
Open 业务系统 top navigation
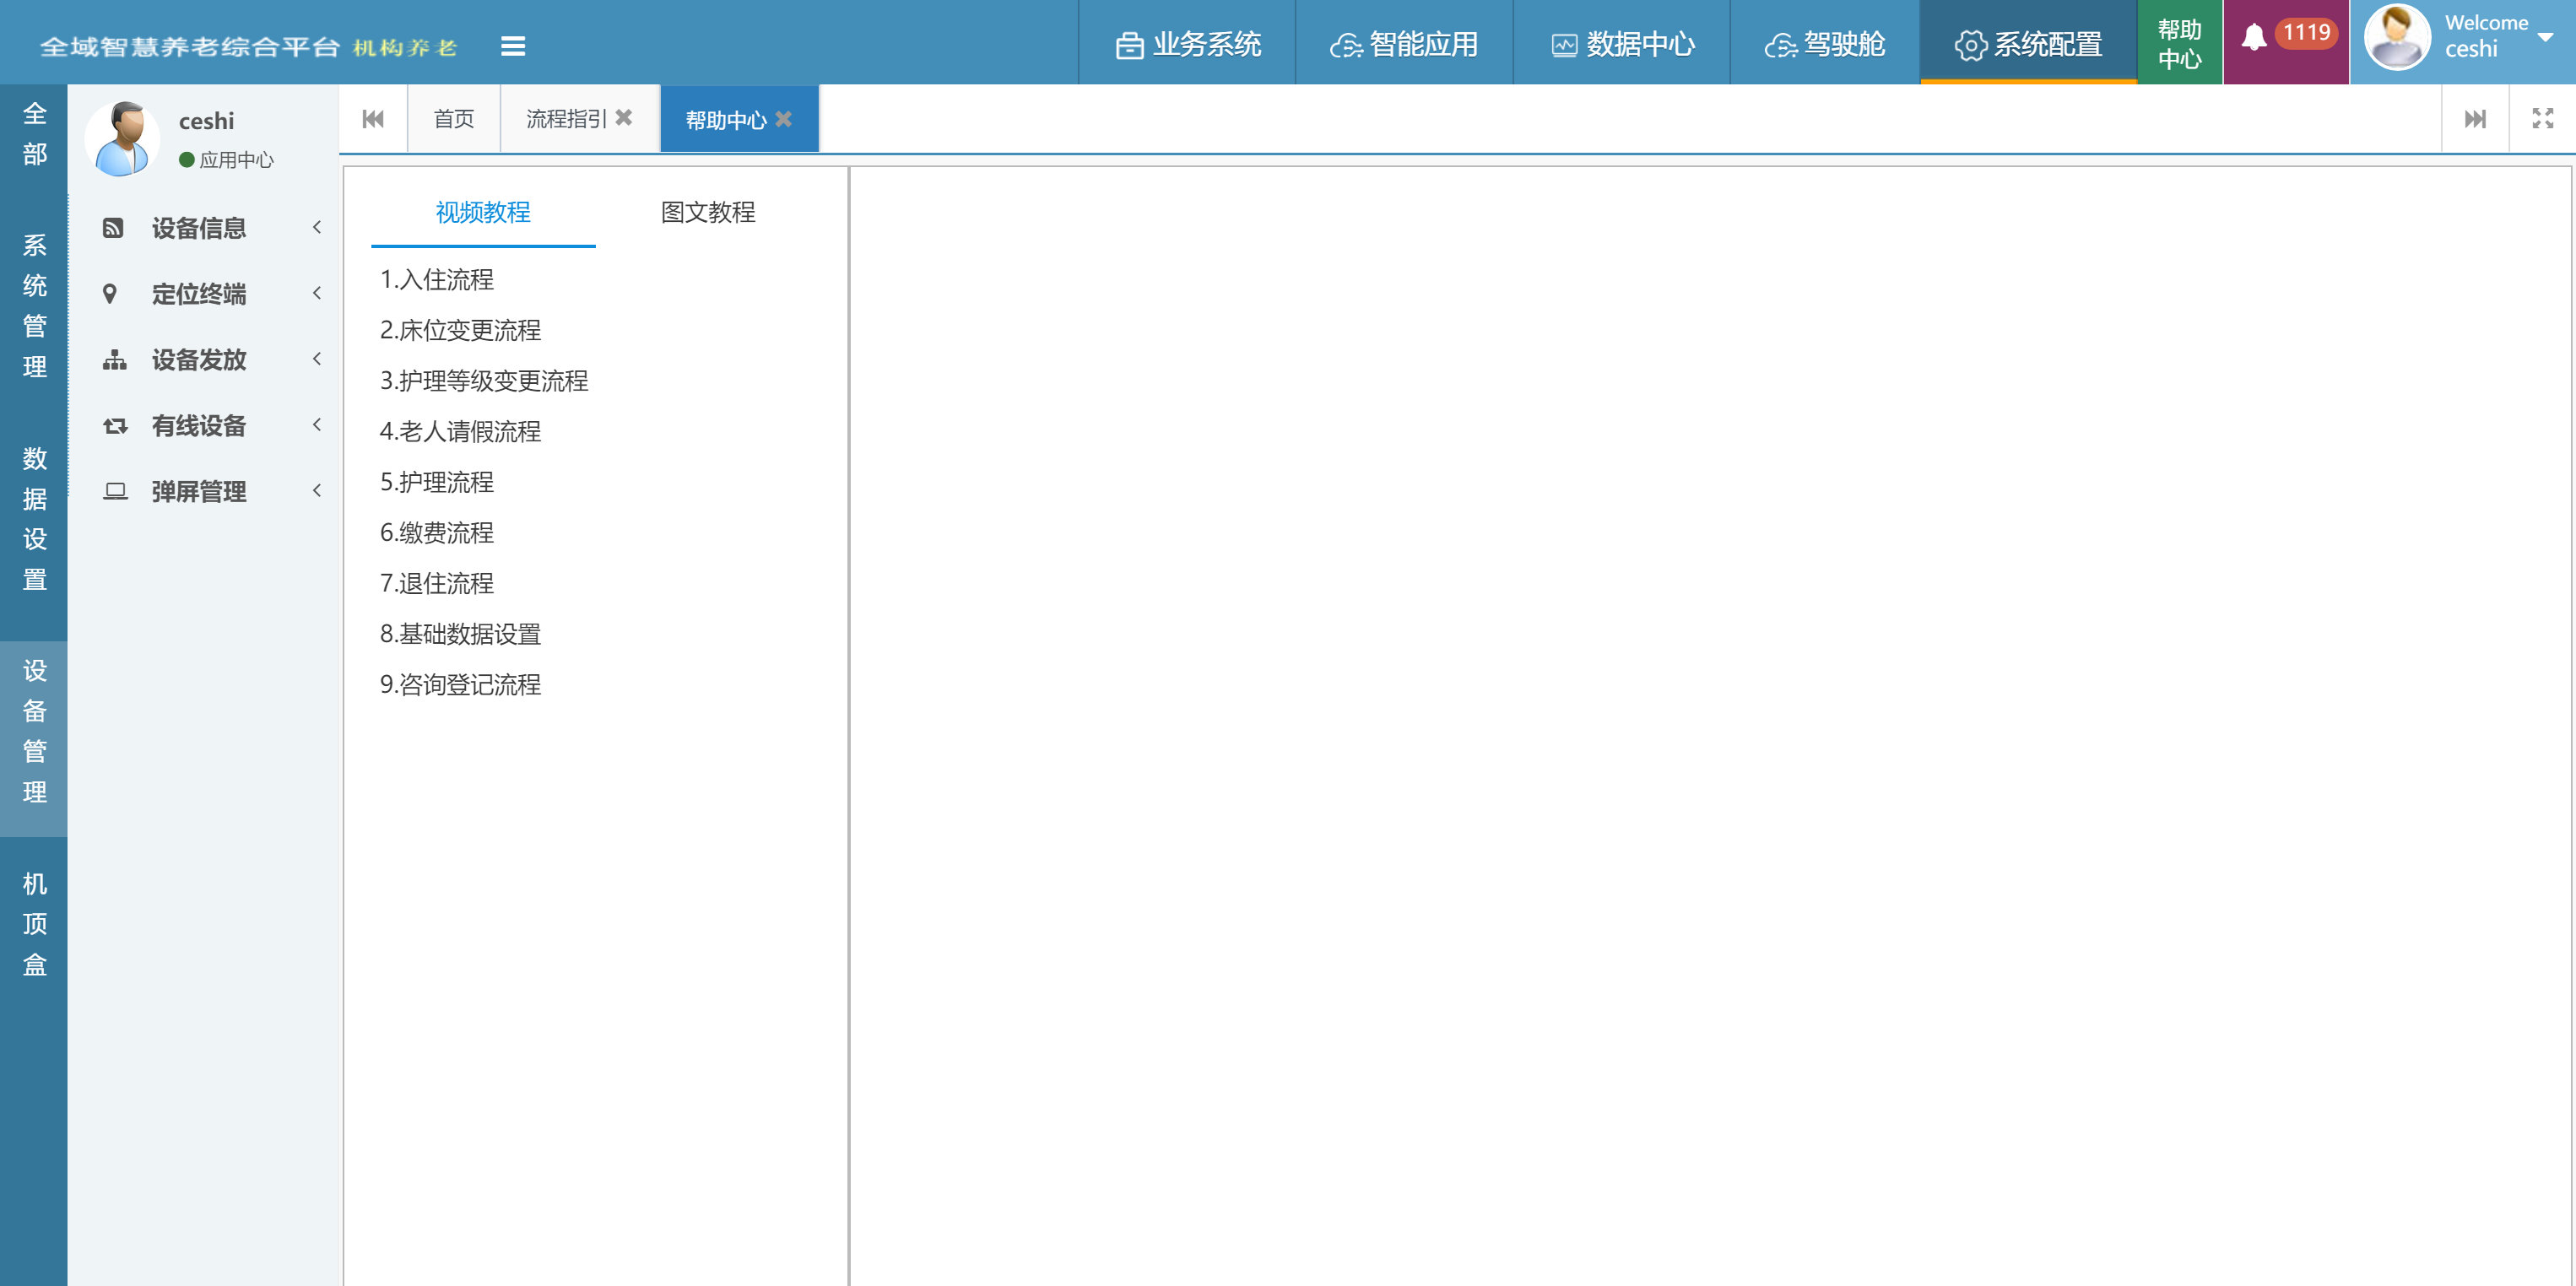[x=1187, y=43]
